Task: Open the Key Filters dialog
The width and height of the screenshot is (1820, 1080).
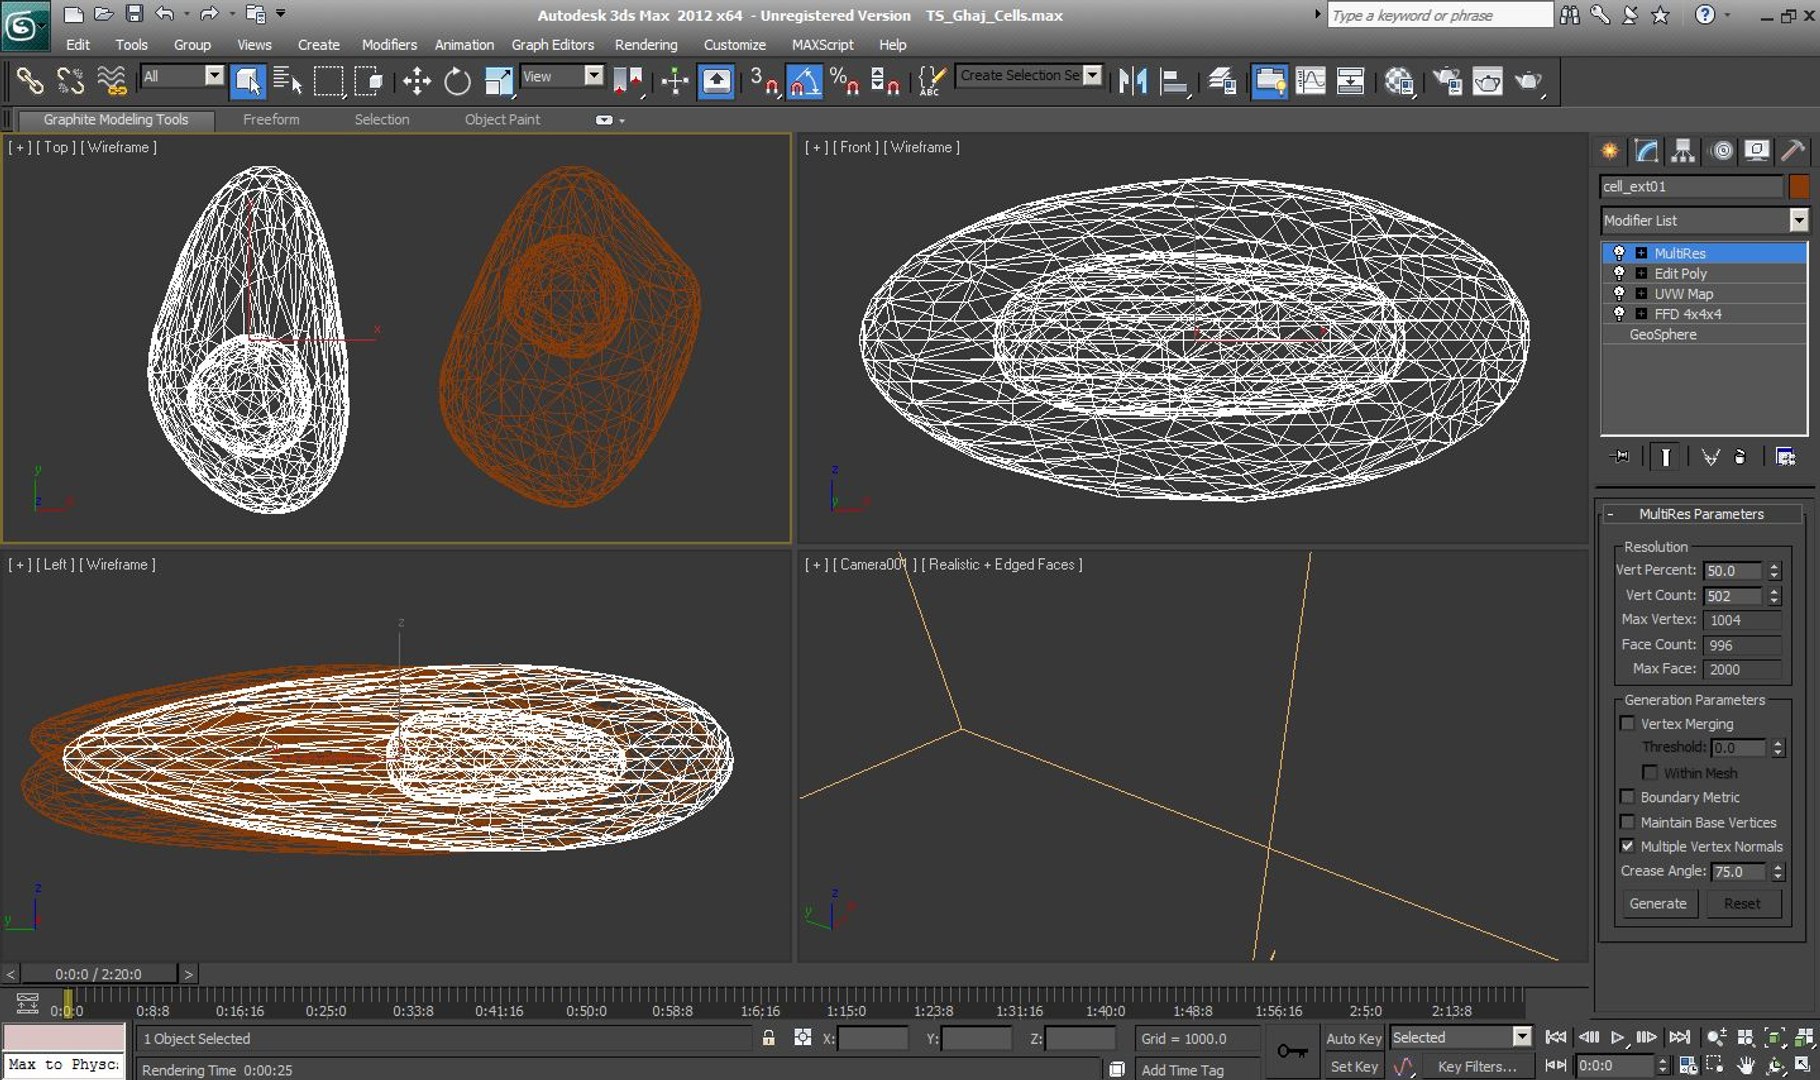Action: pyautogui.click(x=1476, y=1067)
